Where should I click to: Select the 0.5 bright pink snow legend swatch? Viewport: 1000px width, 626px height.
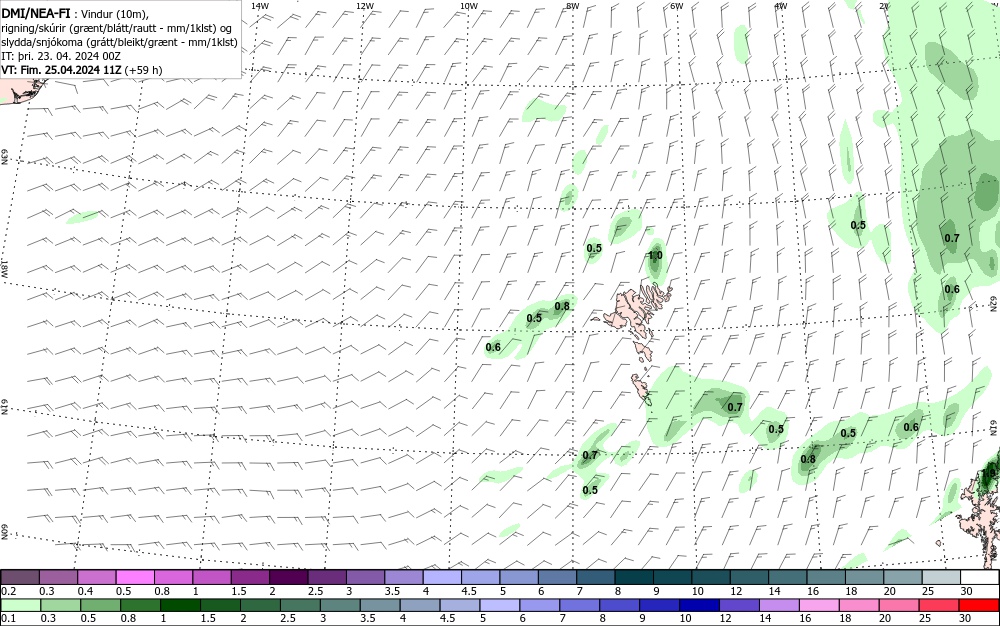click(135, 577)
